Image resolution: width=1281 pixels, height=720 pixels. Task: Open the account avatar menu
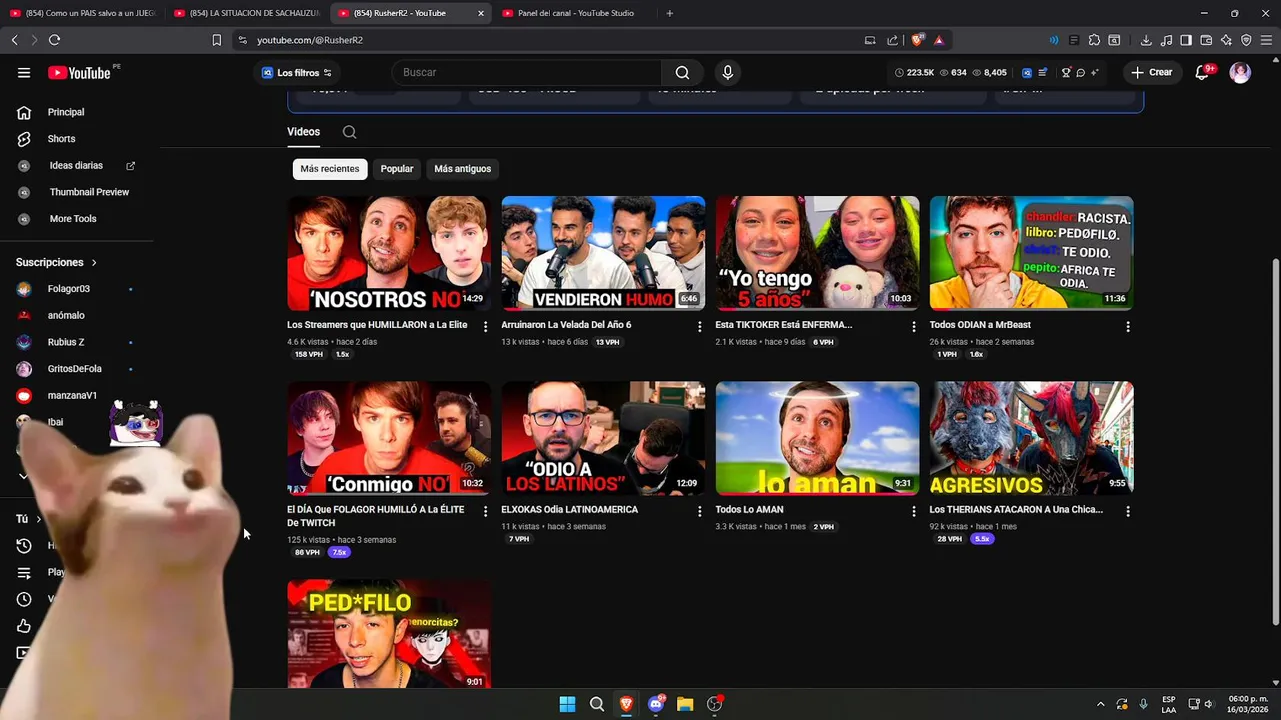[1240, 72]
